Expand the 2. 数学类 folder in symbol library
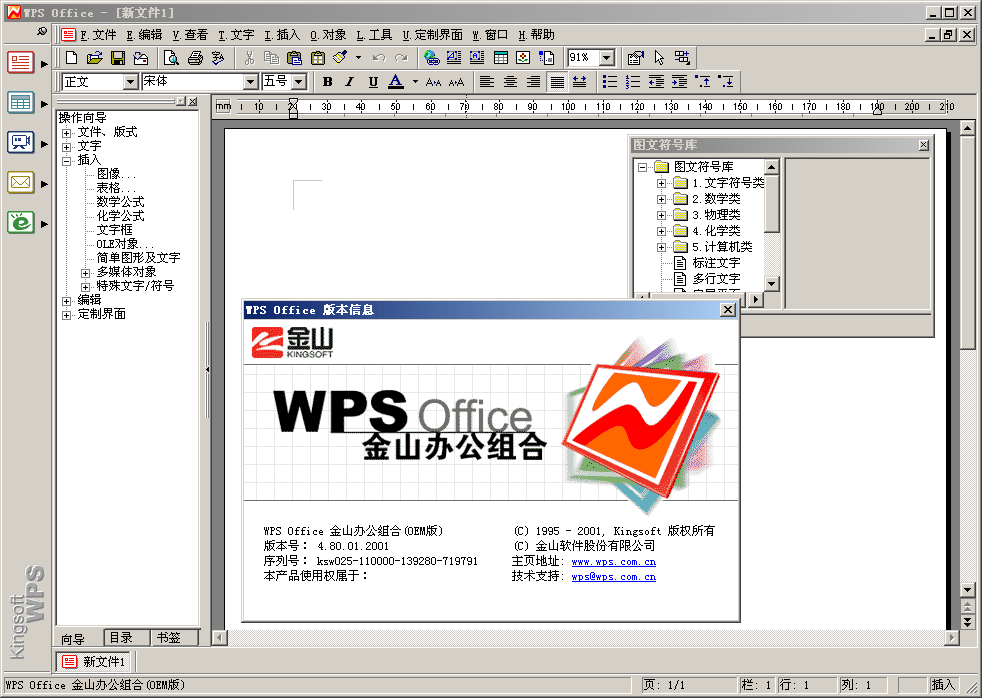 click(661, 199)
